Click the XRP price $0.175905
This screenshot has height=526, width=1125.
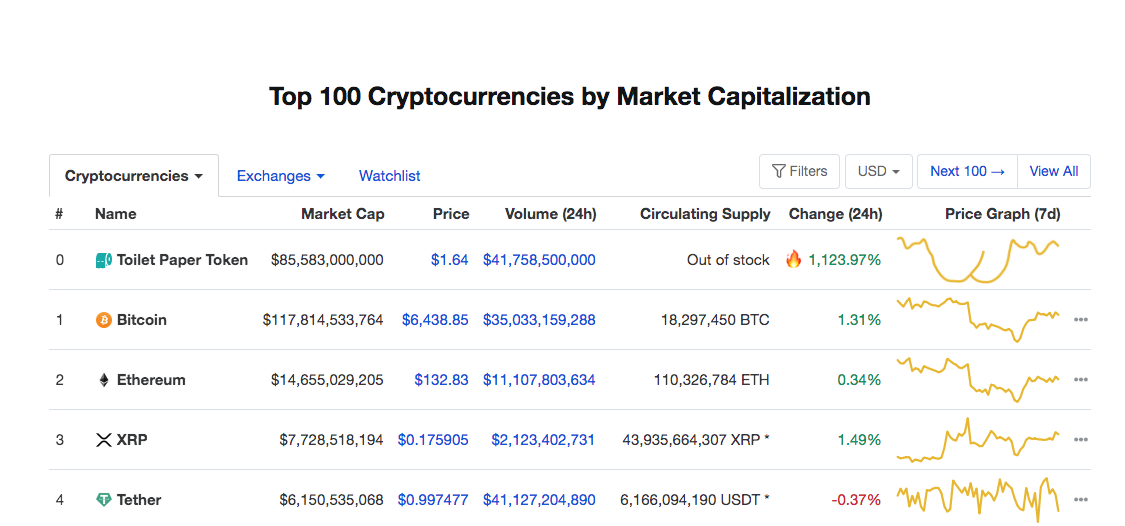coord(433,440)
